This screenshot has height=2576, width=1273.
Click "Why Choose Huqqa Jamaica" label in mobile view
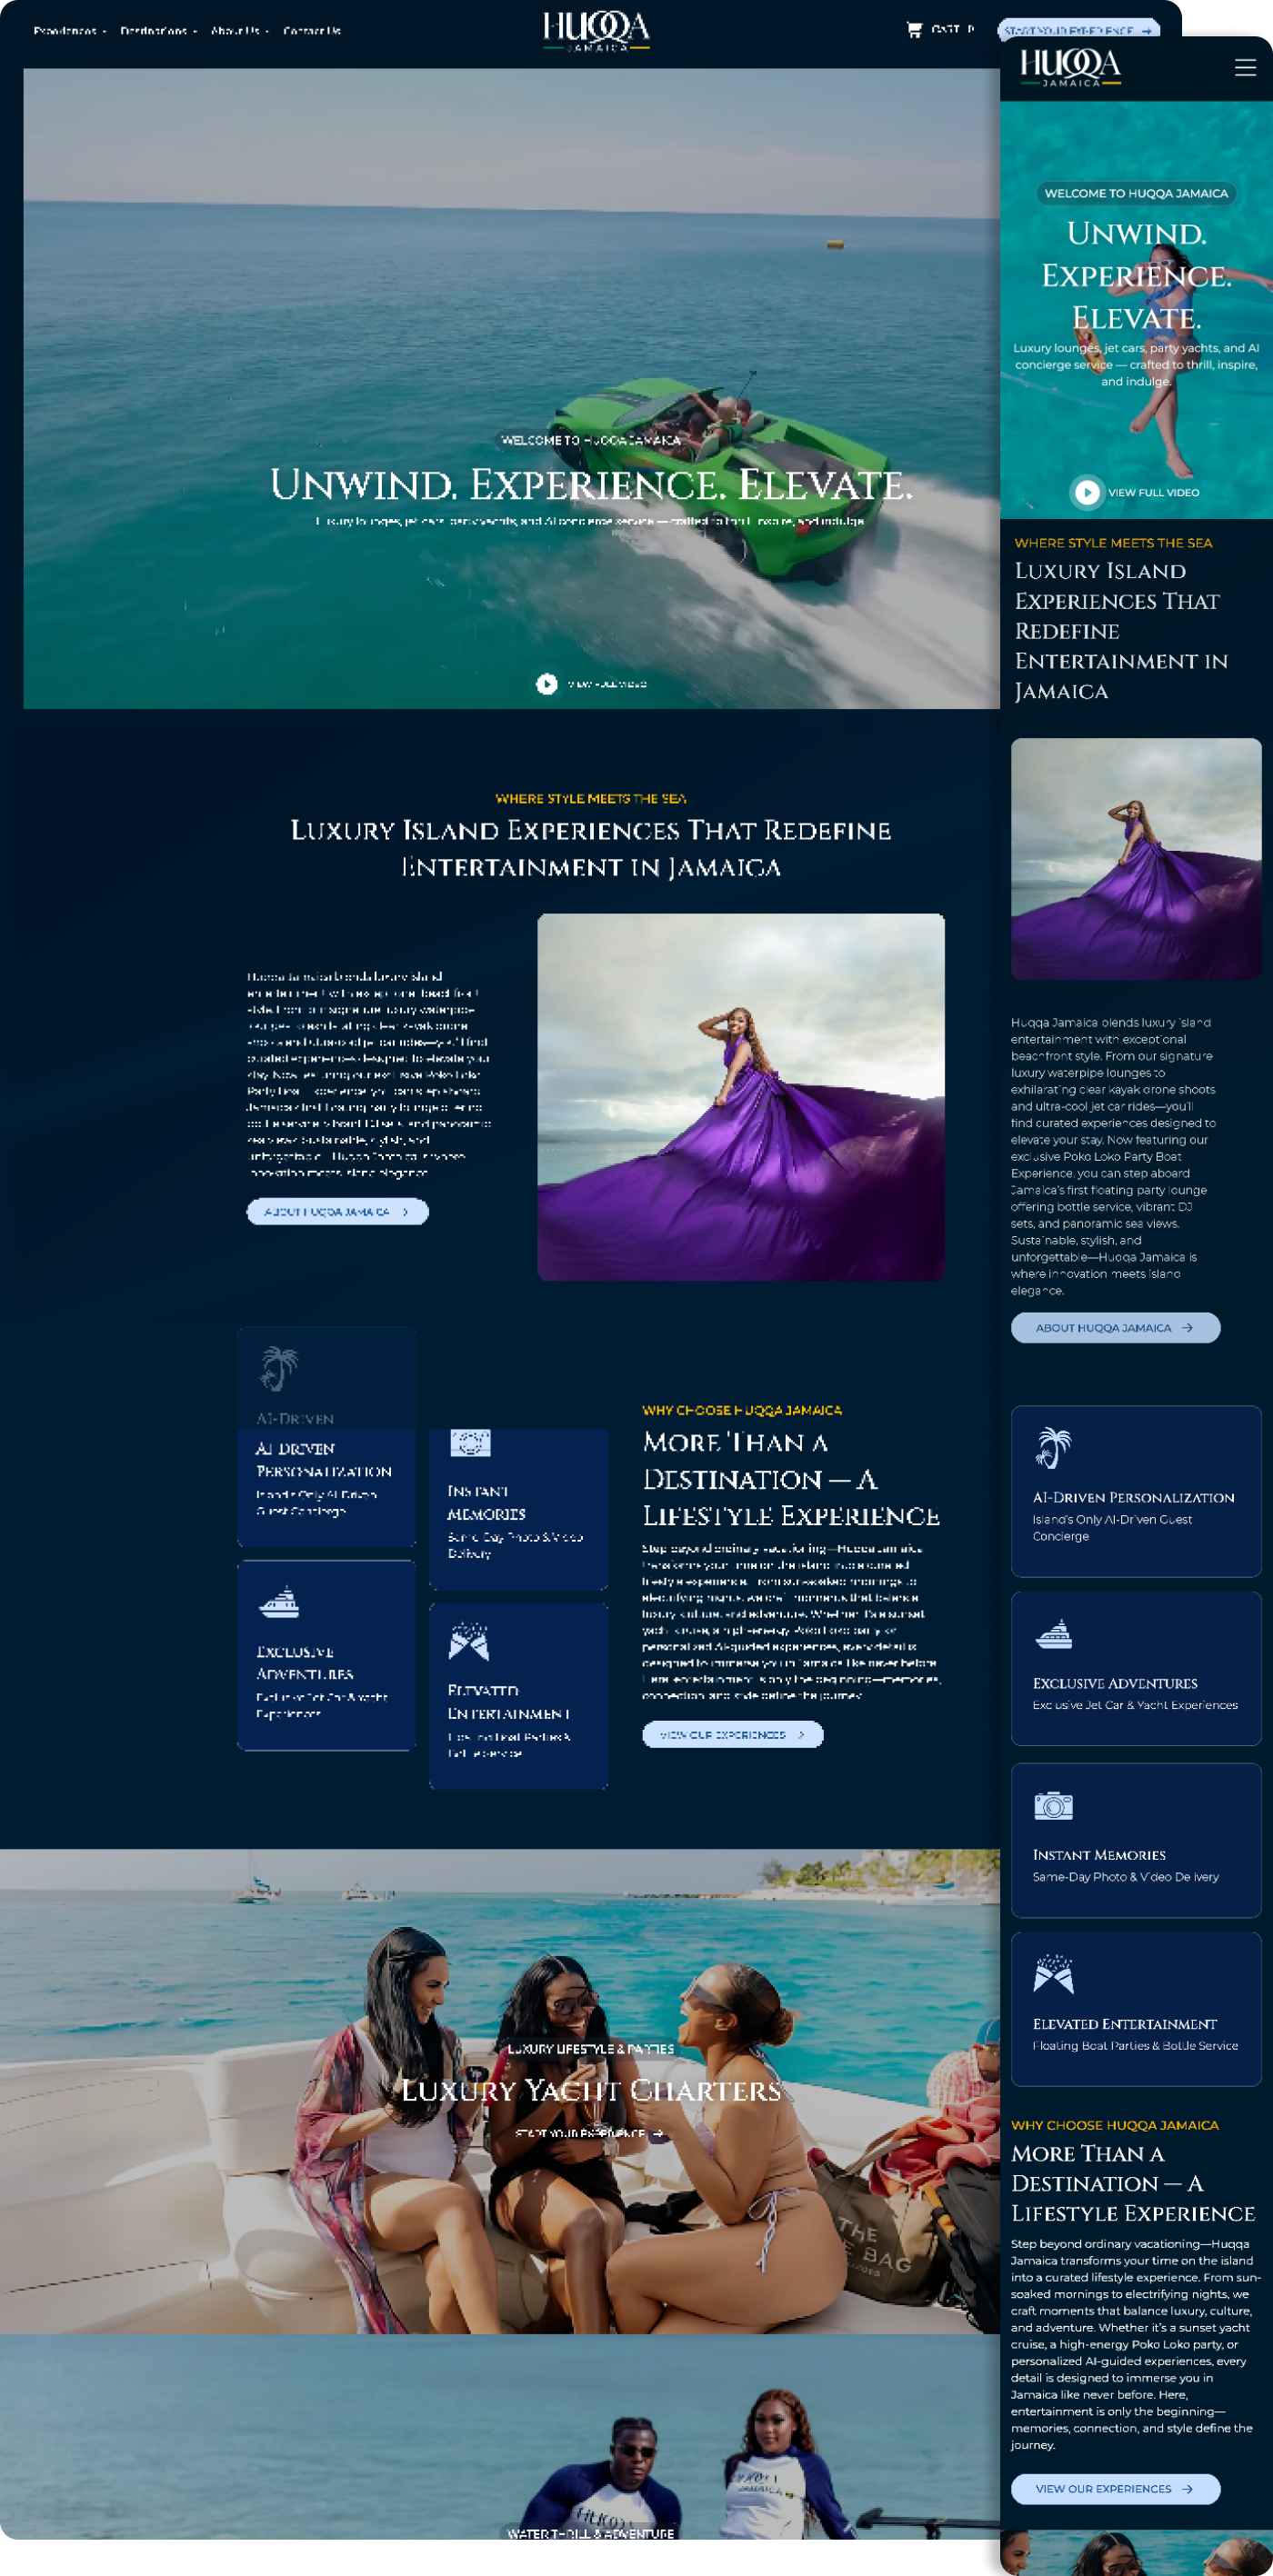pyautogui.click(x=1115, y=2125)
